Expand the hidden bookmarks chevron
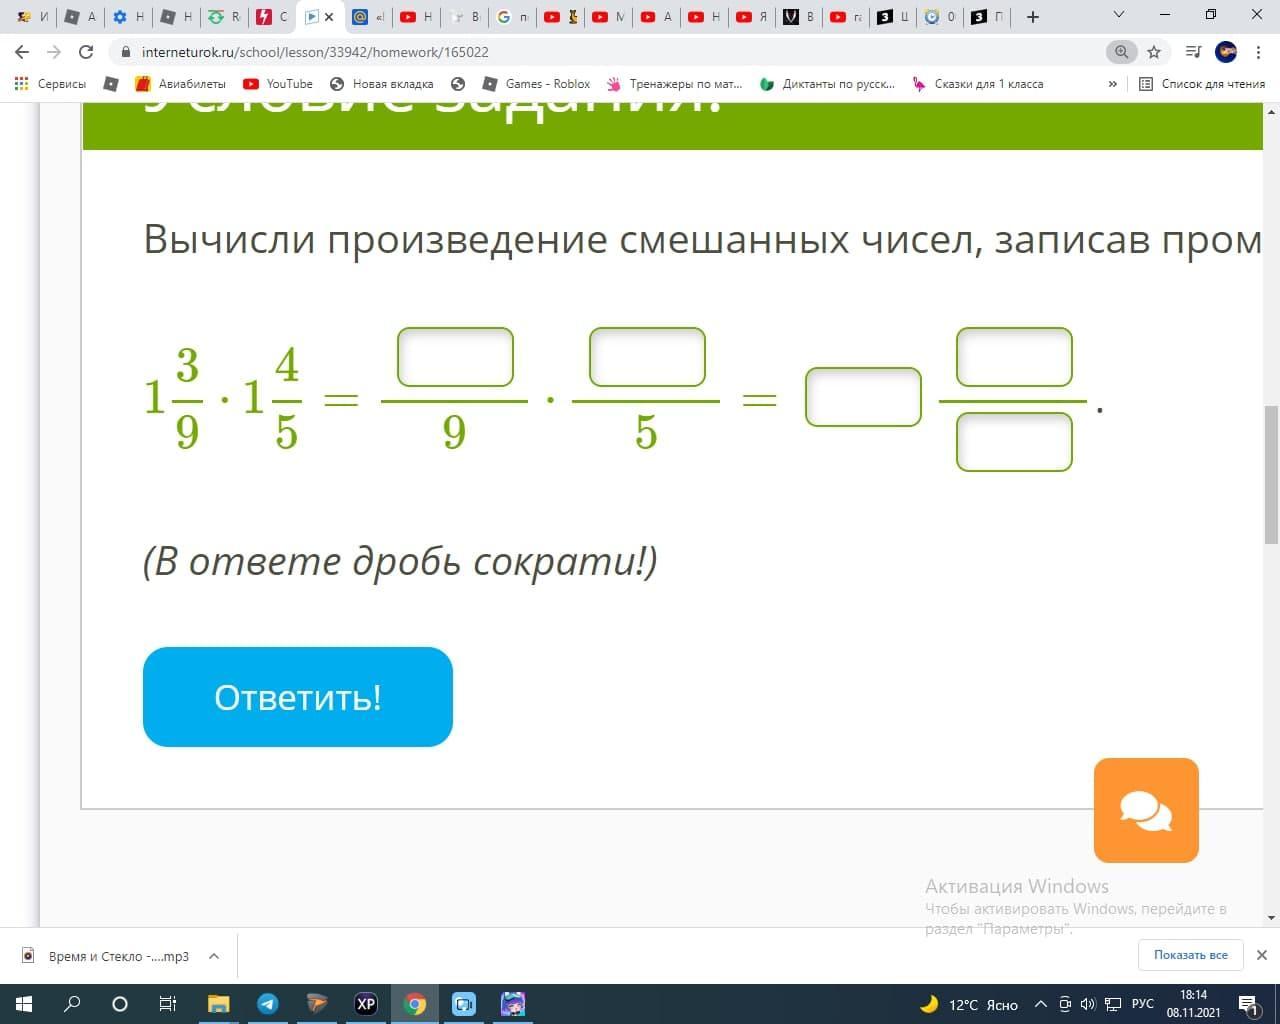1280x1024 pixels. 1113,84
